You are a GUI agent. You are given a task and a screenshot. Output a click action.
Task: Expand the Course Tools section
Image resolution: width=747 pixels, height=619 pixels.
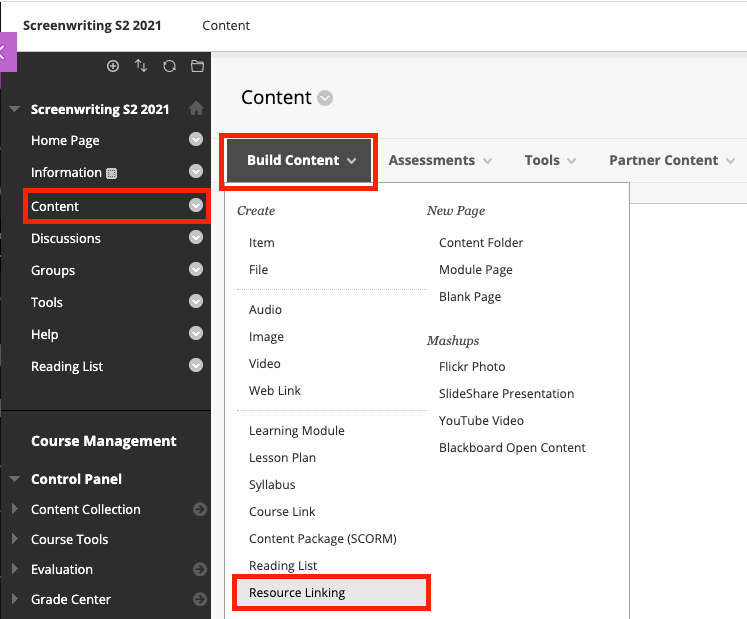(14, 539)
